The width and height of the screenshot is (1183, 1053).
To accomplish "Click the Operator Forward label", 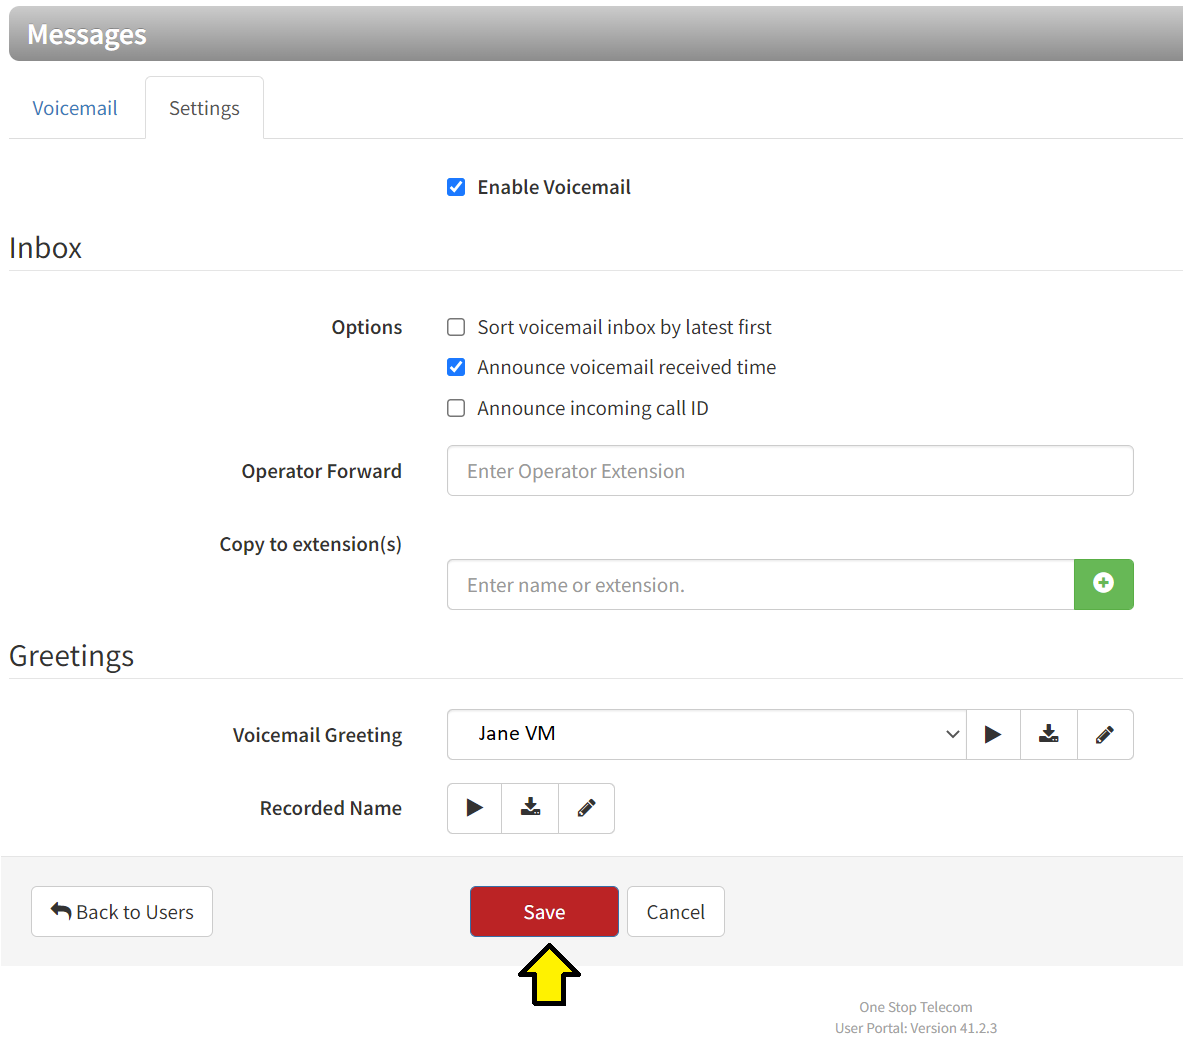I will click(x=321, y=471).
